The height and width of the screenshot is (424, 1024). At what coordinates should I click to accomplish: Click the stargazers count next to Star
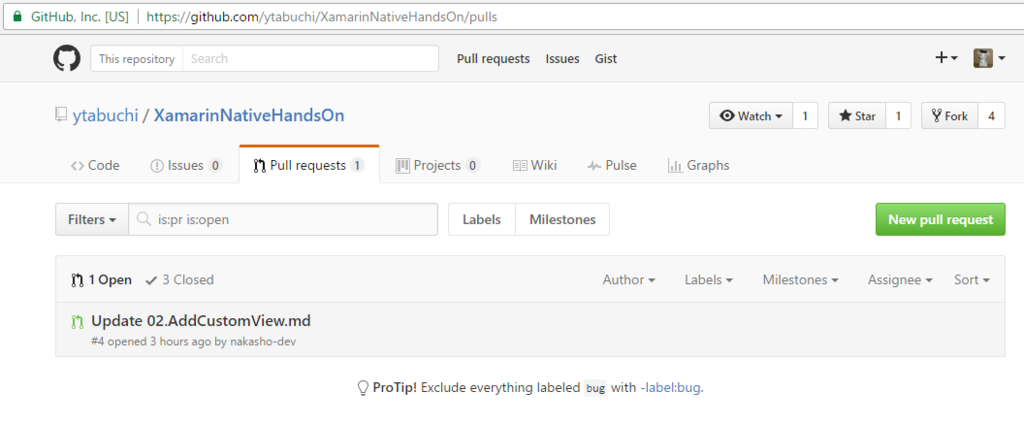(x=898, y=116)
